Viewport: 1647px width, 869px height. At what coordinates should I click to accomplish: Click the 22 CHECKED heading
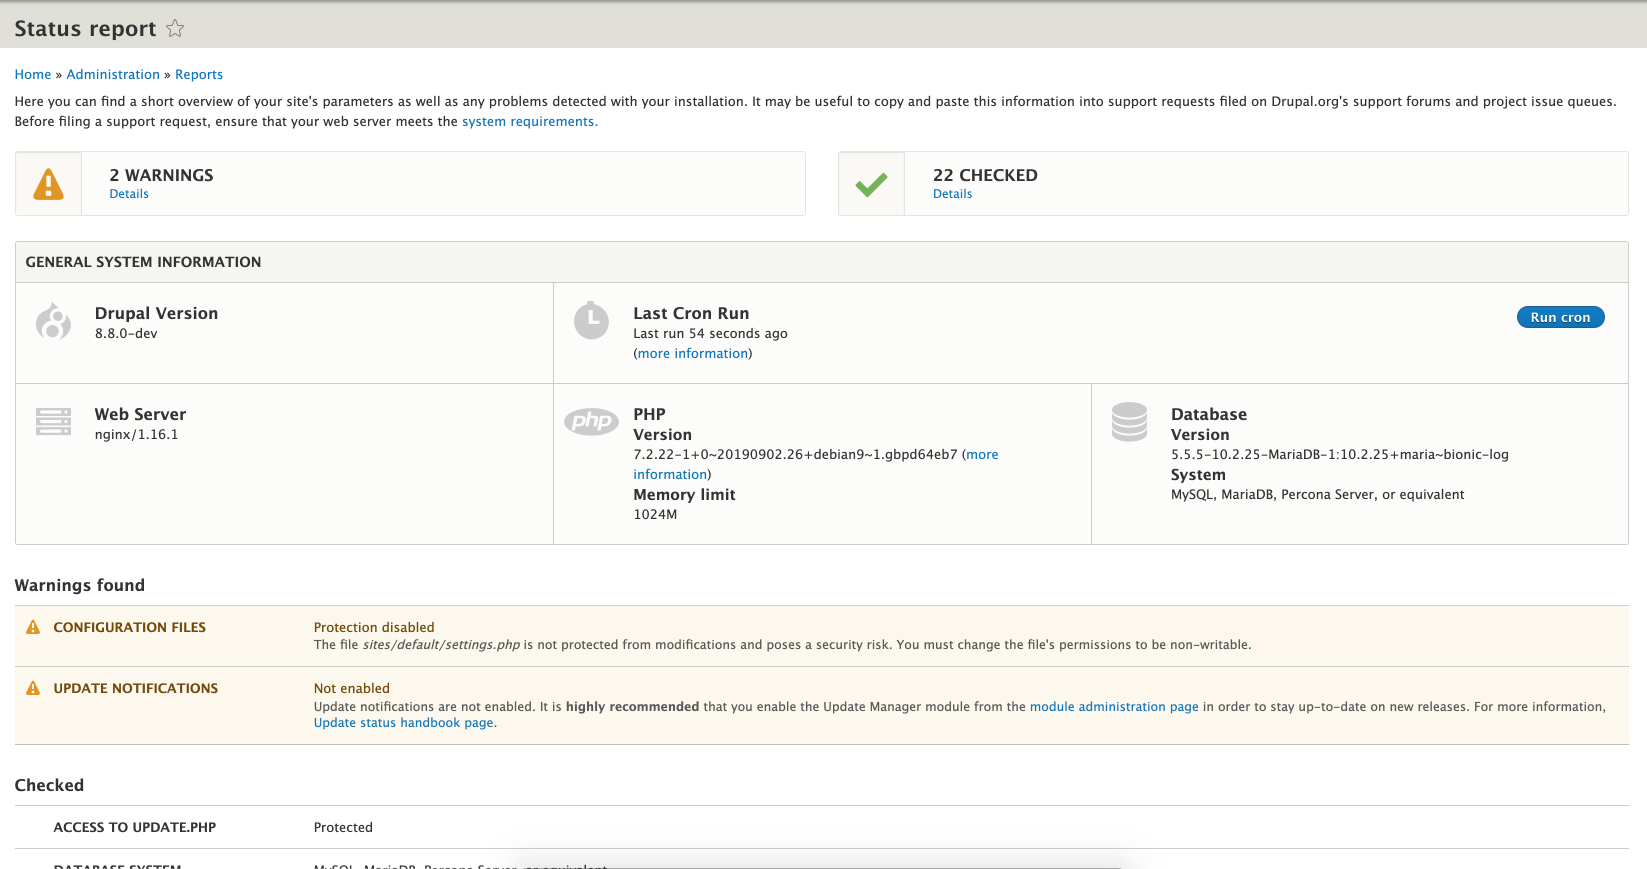[985, 175]
